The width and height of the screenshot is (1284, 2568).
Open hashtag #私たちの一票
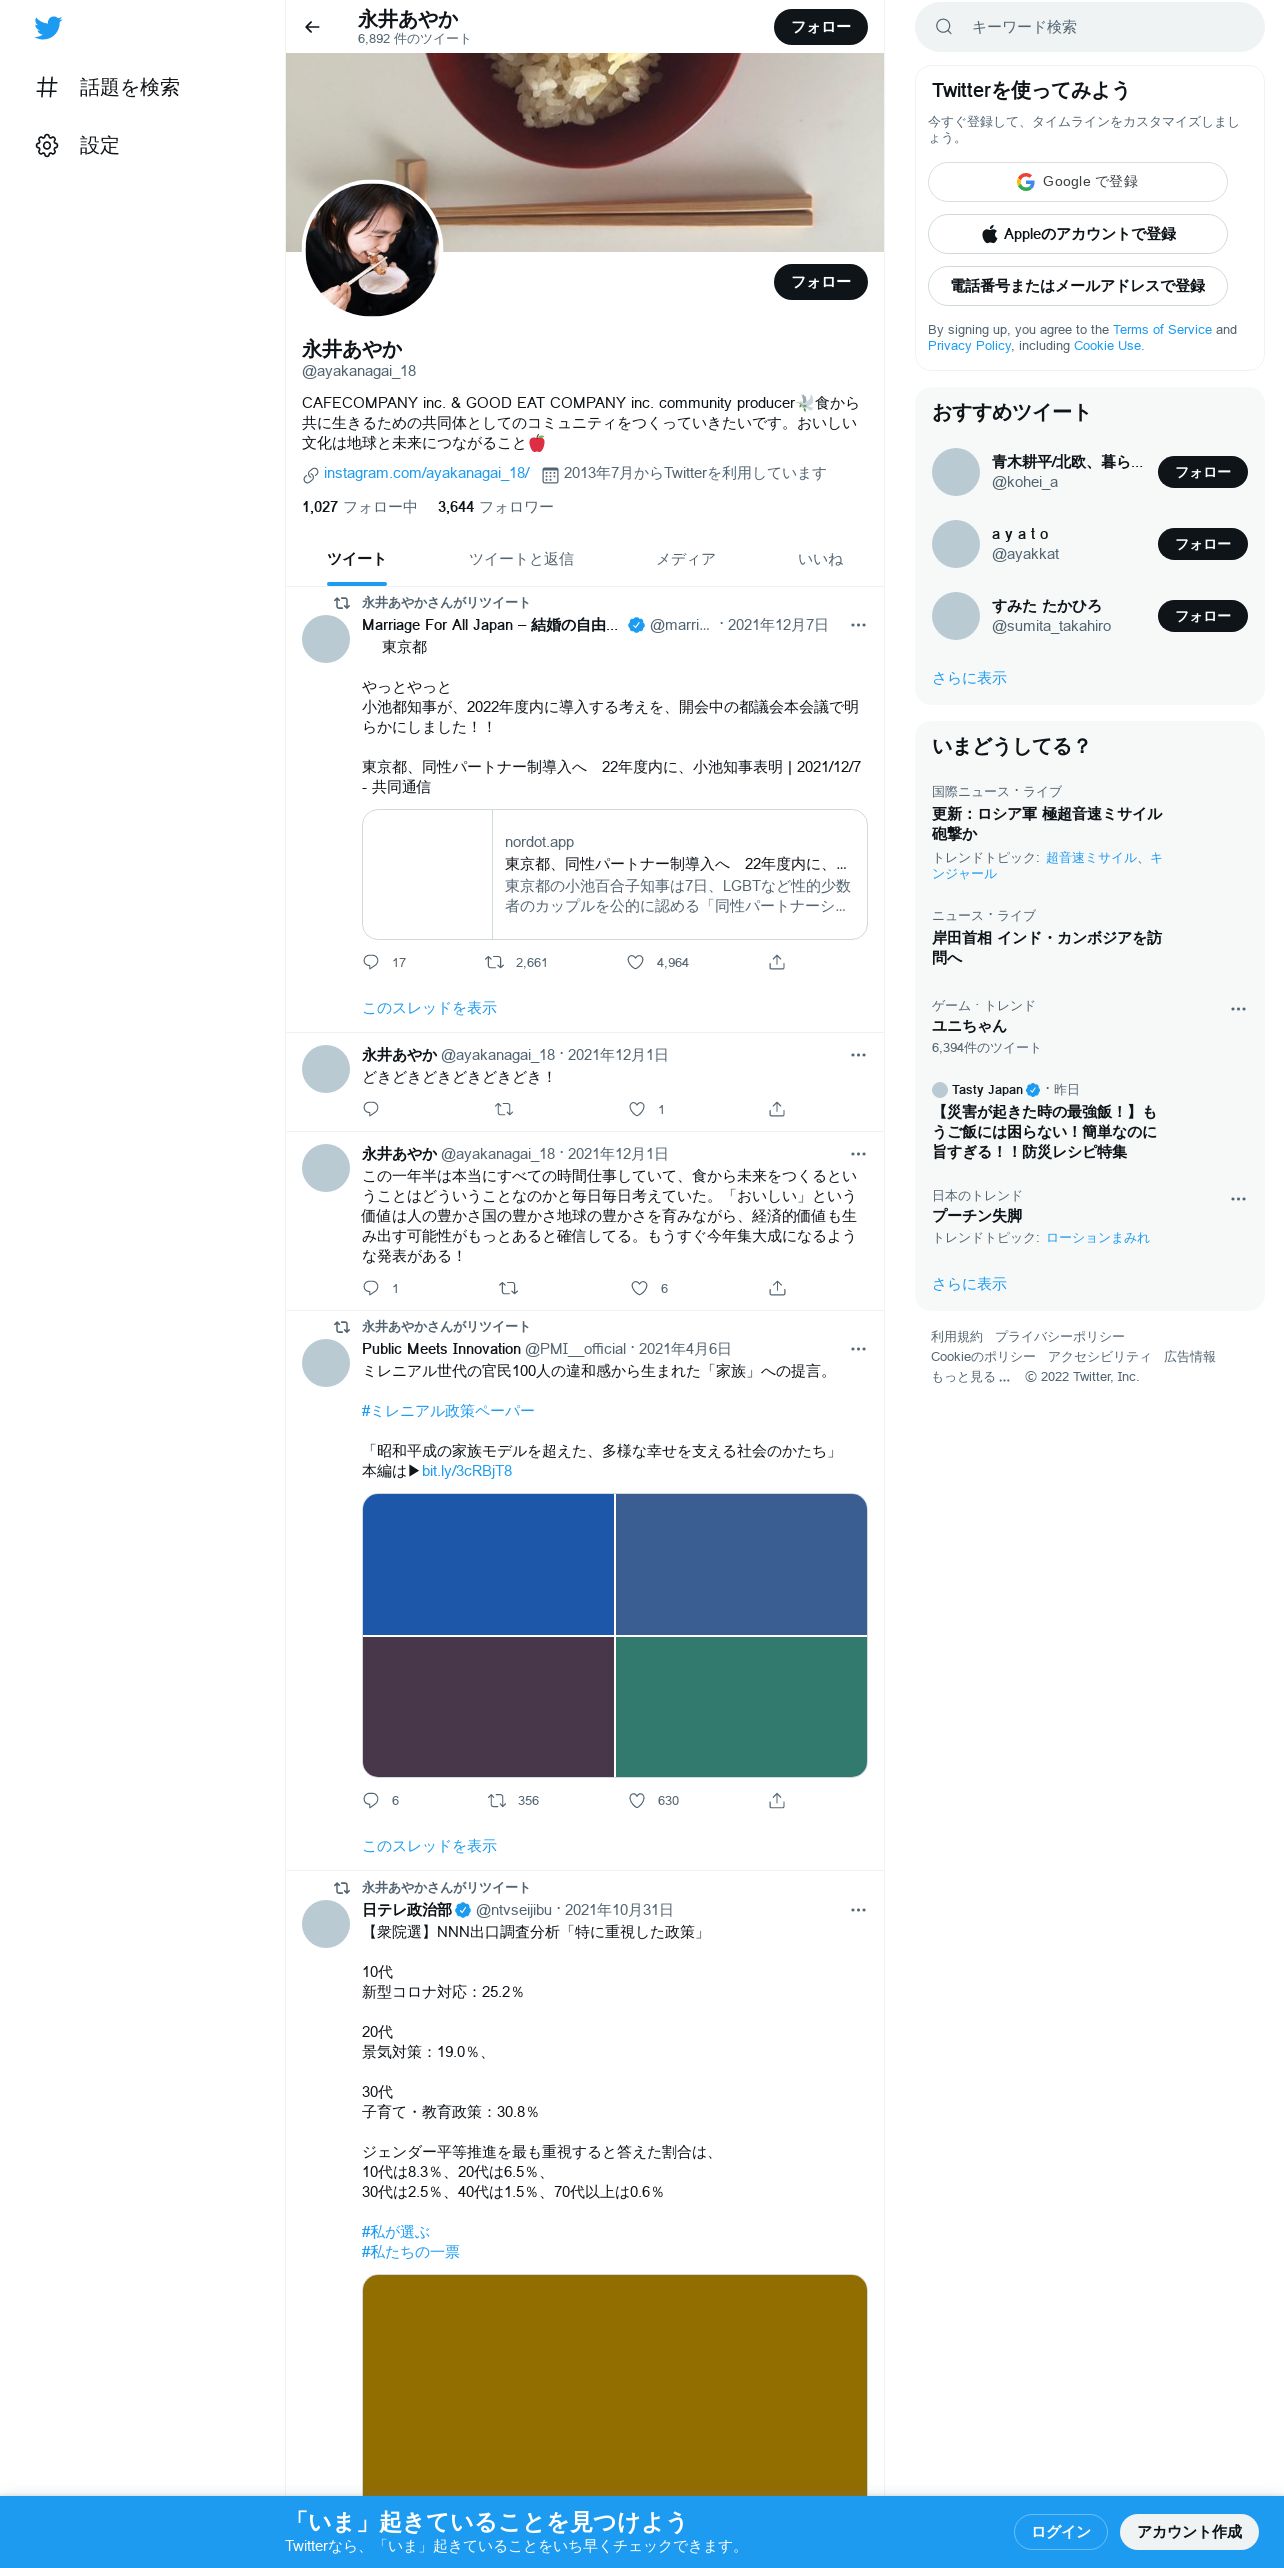coord(411,2252)
